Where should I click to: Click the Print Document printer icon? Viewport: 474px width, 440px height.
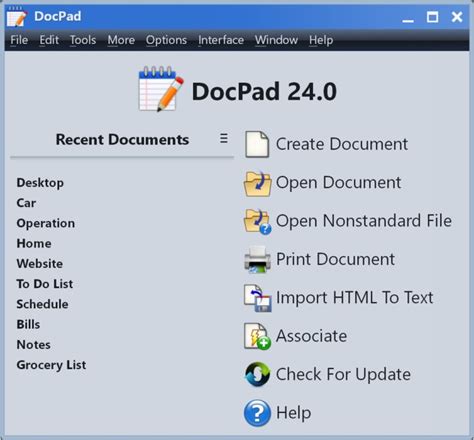point(257,260)
